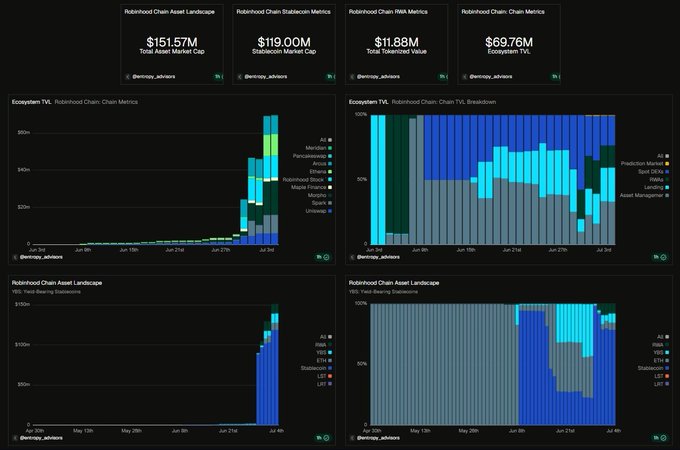
Task: Select All in bottom-left Asset Landscape legend
Action: pos(326,337)
